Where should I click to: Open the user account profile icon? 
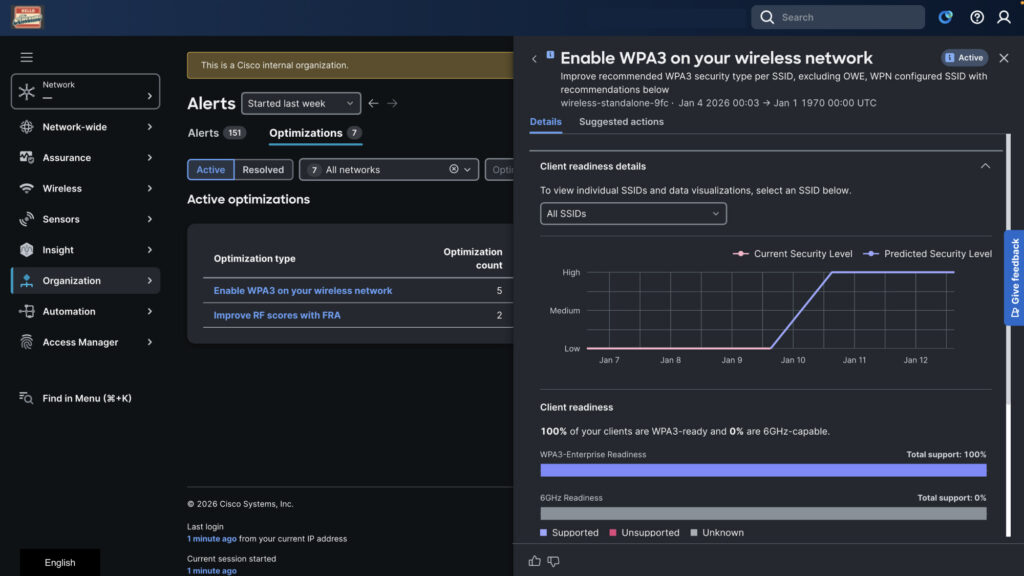(x=1004, y=17)
